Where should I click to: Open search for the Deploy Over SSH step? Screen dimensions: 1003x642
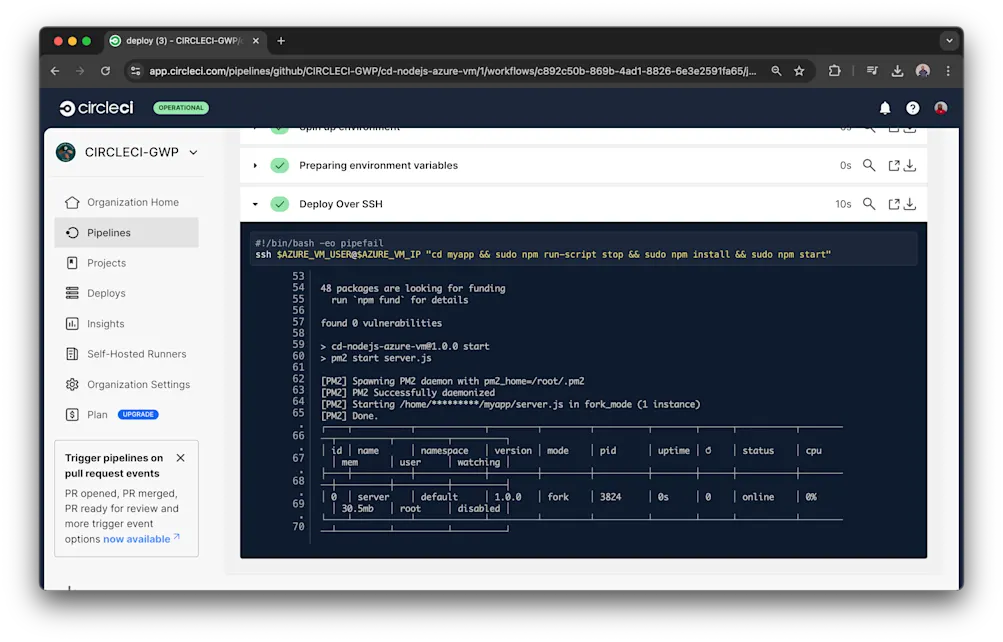click(x=869, y=203)
